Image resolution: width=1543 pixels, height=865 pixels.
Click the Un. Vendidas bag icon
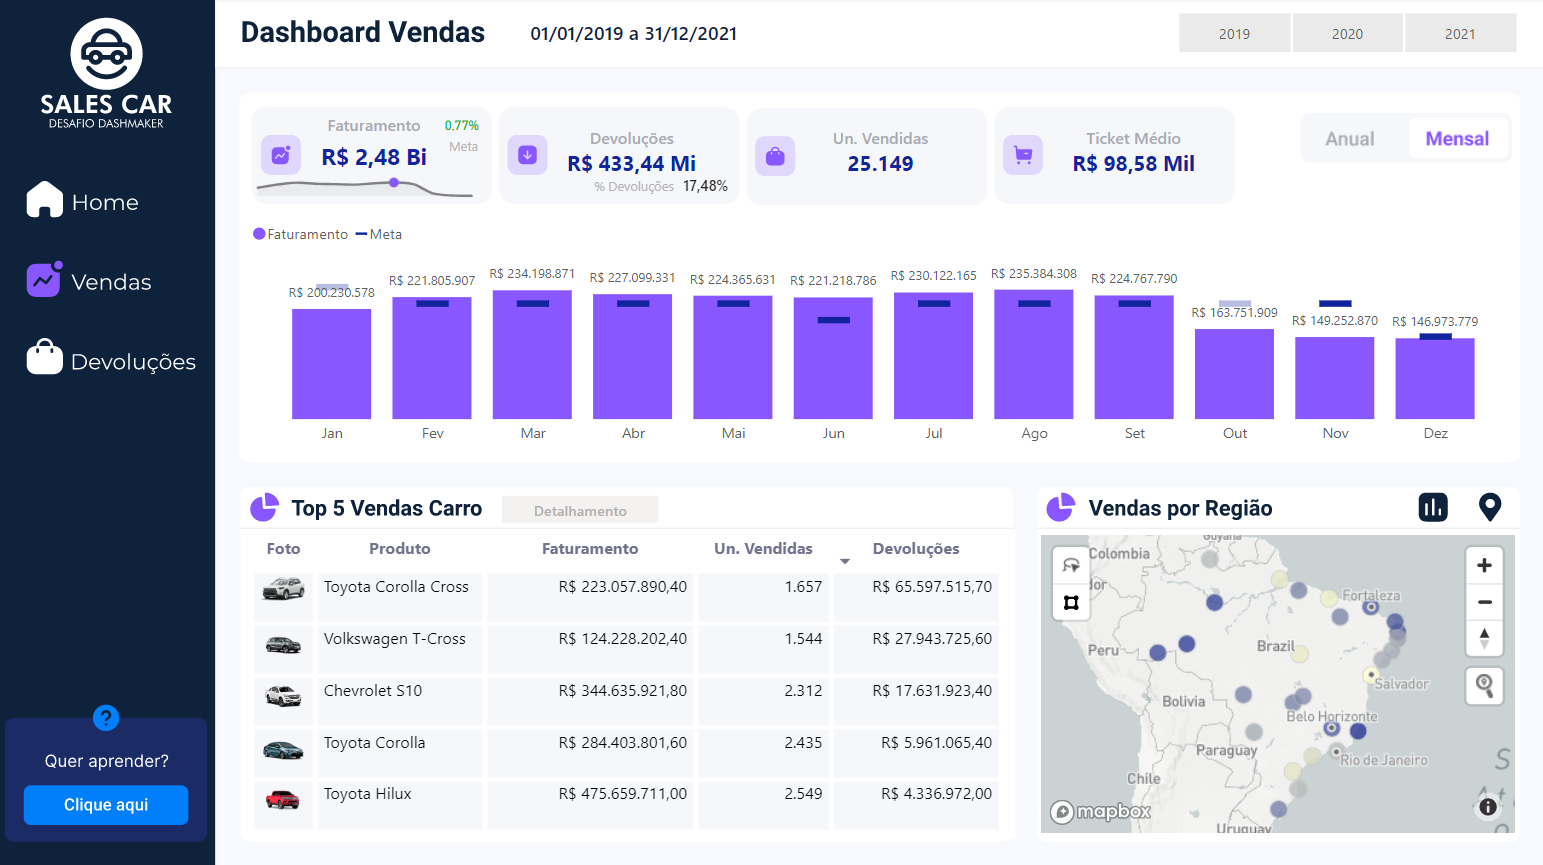click(x=775, y=156)
